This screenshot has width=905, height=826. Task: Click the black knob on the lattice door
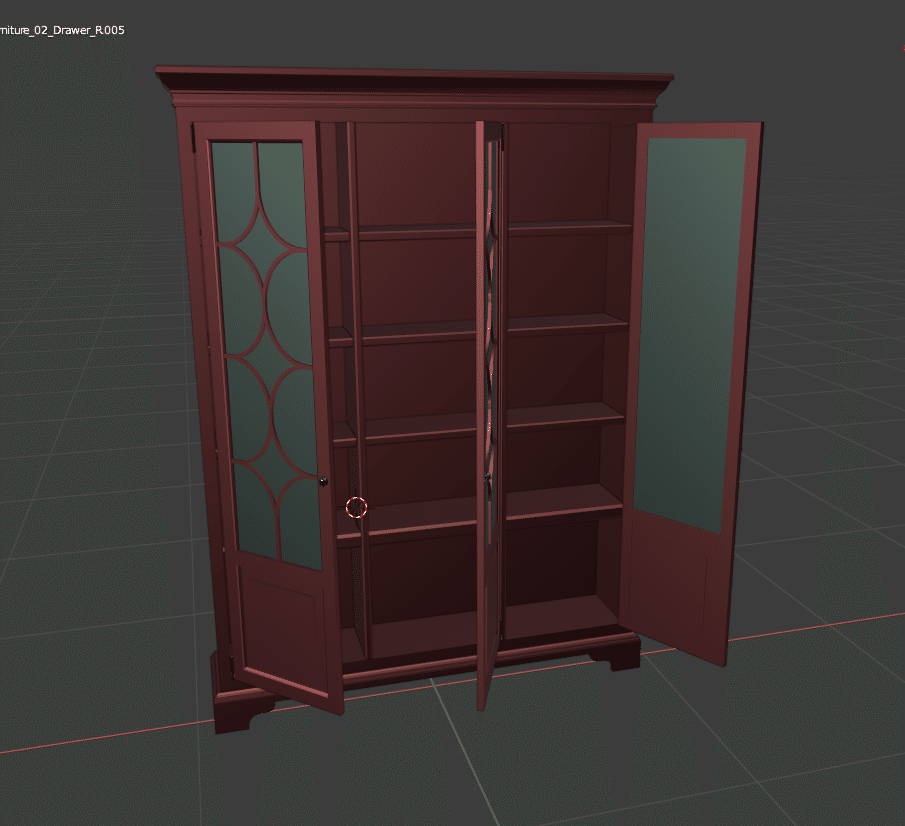[x=323, y=480]
